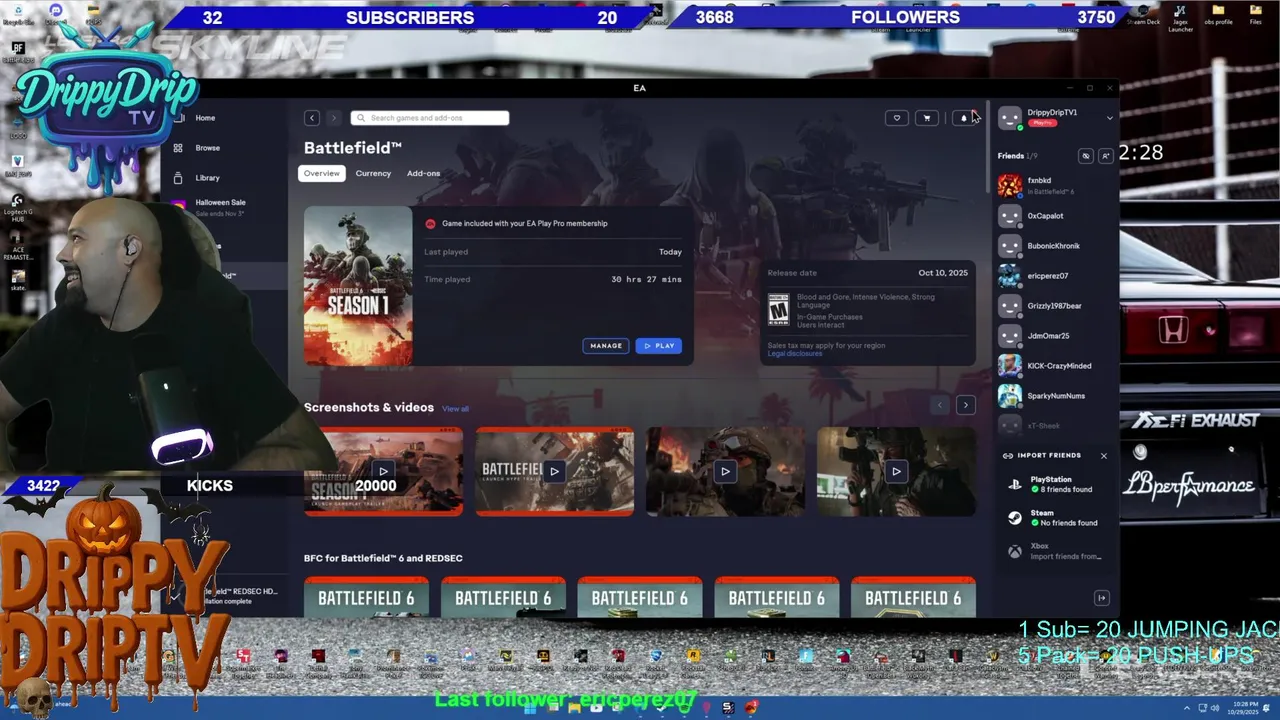The image size is (1280, 720).
Task: Click the PLAY button
Action: [x=659, y=346]
